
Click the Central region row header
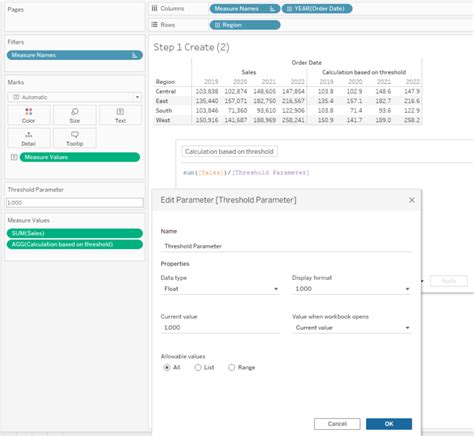pyautogui.click(x=166, y=91)
